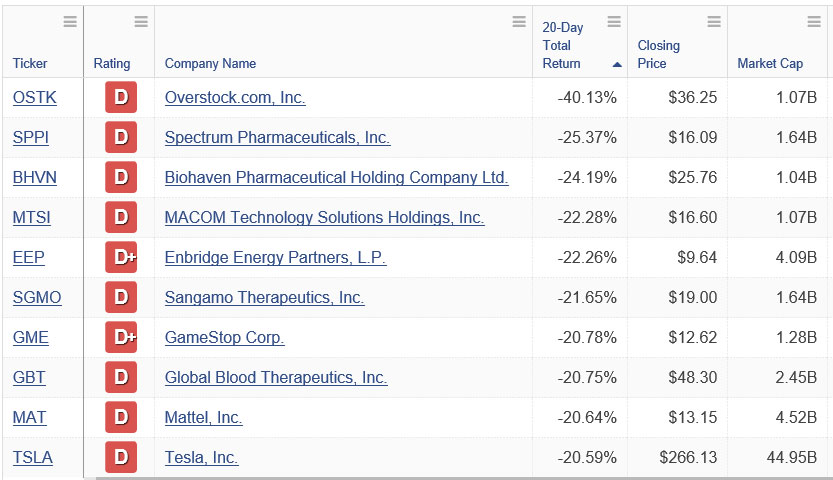
Task: Open the Market Cap column menu icon
Action: point(814,22)
